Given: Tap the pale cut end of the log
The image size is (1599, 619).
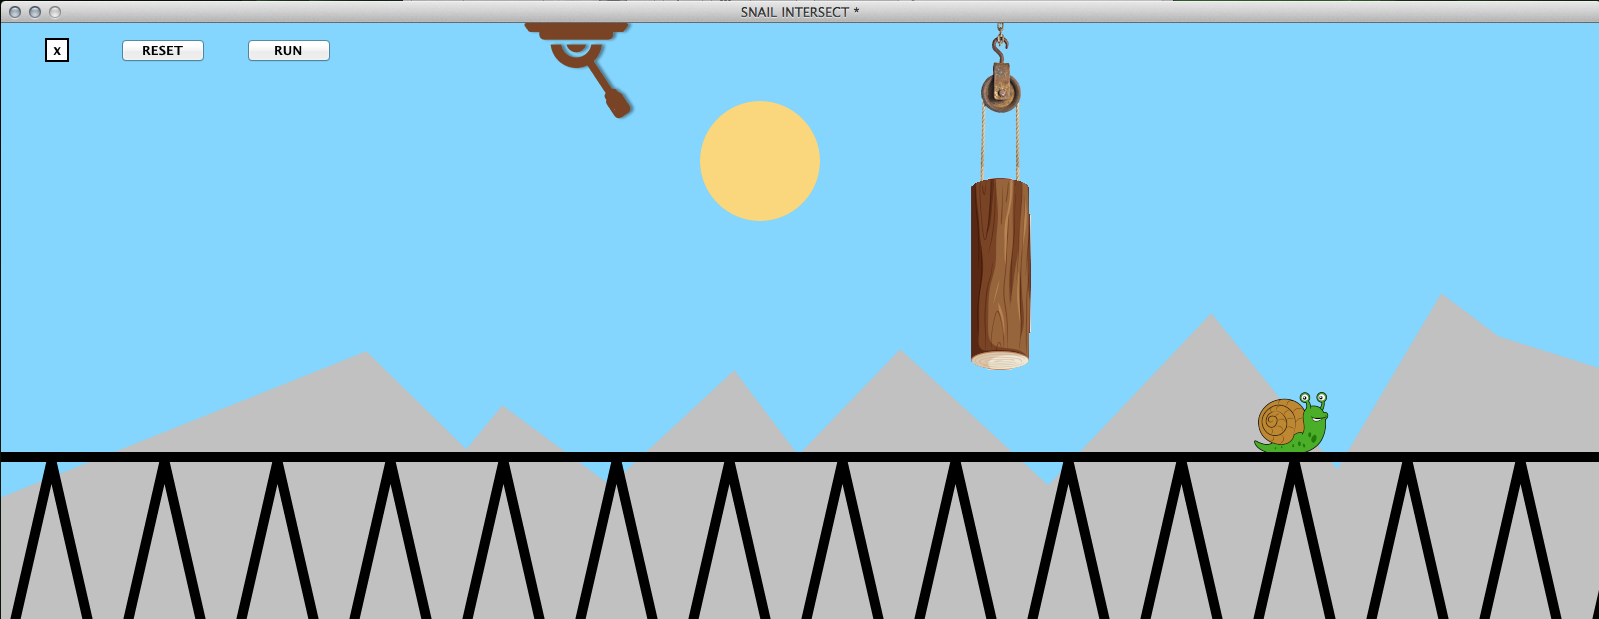Looking at the screenshot, I should [x=1000, y=360].
